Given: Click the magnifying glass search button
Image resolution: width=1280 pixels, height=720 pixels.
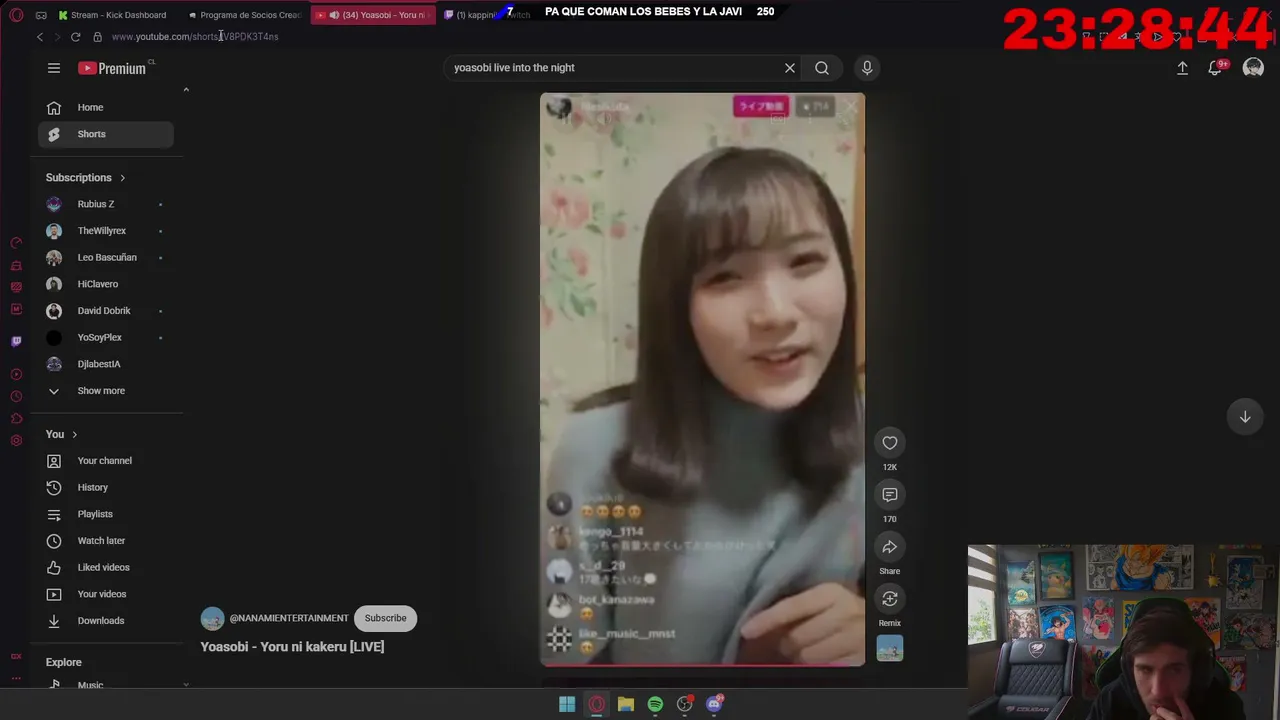Looking at the screenshot, I should 822,68.
